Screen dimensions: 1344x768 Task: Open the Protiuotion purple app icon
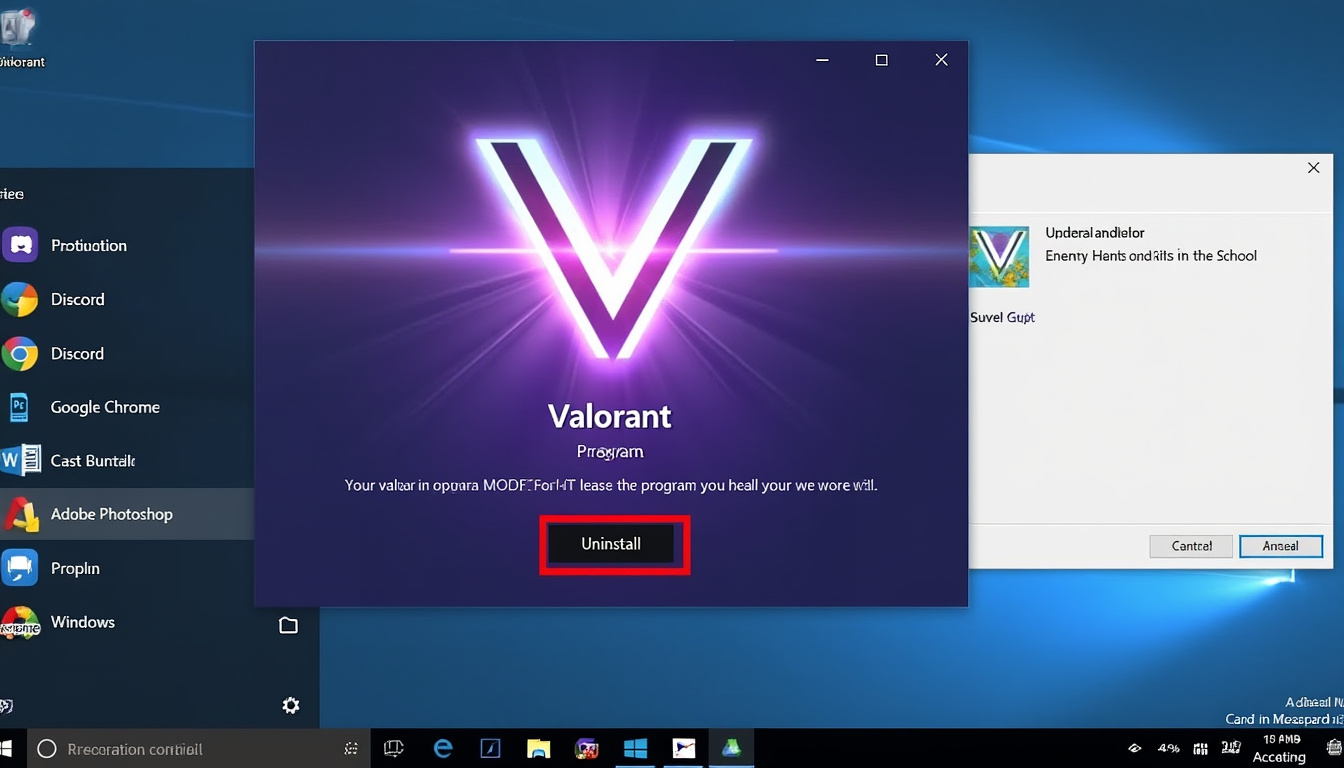coord(20,245)
